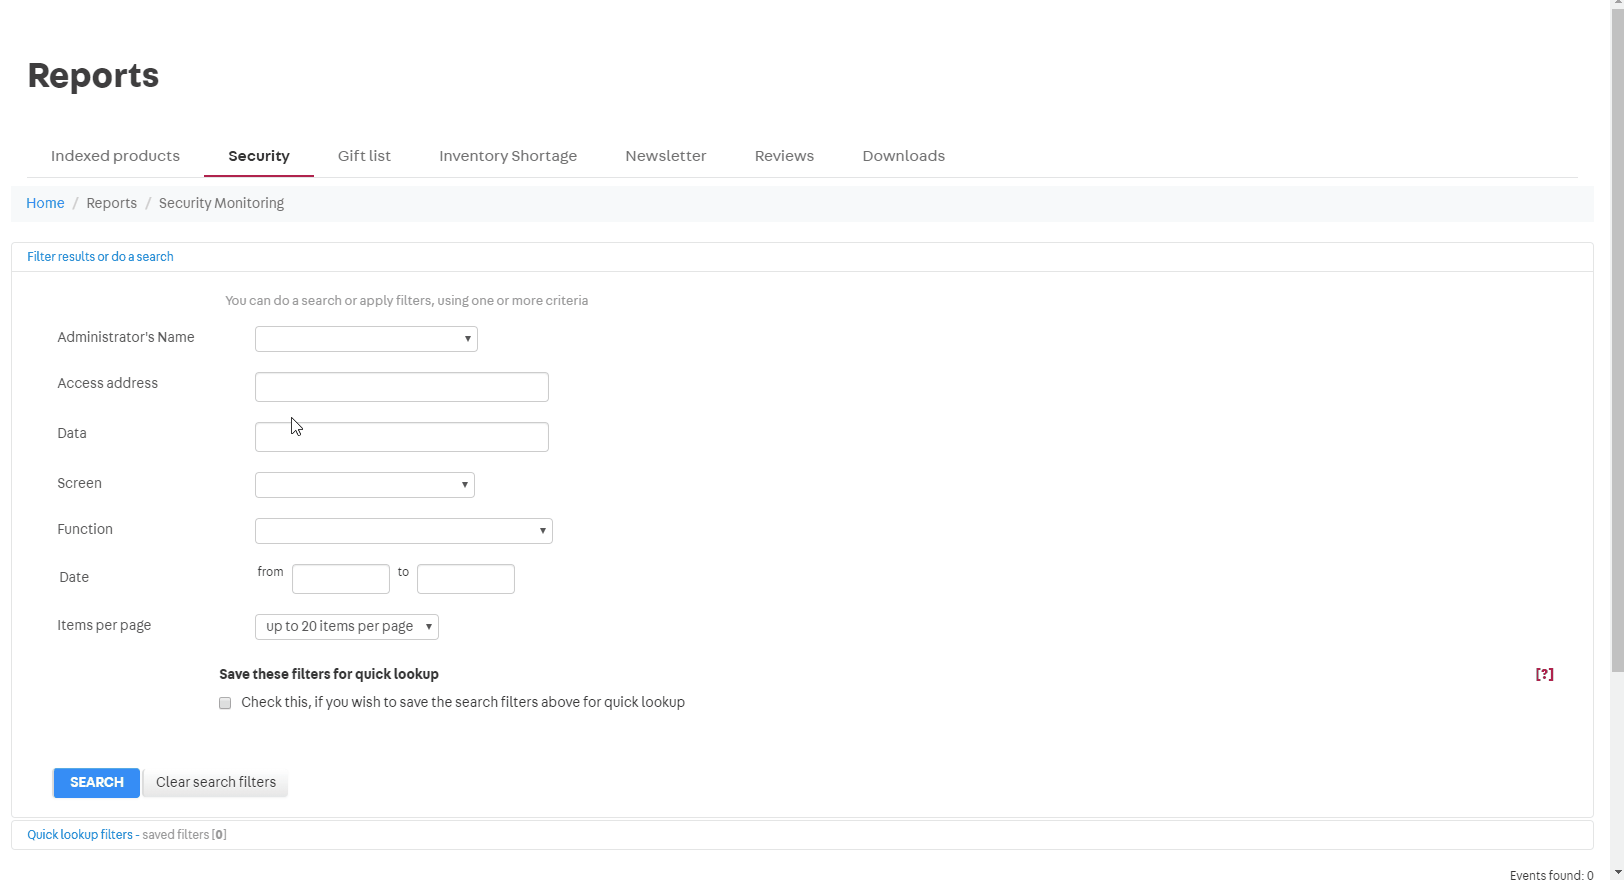Check the save search filters checkbox
The image size is (1624, 880).
tap(225, 703)
